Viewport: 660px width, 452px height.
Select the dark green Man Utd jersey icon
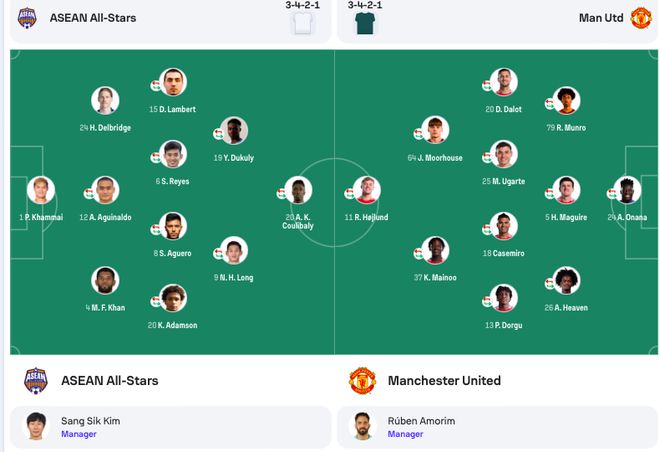366,24
